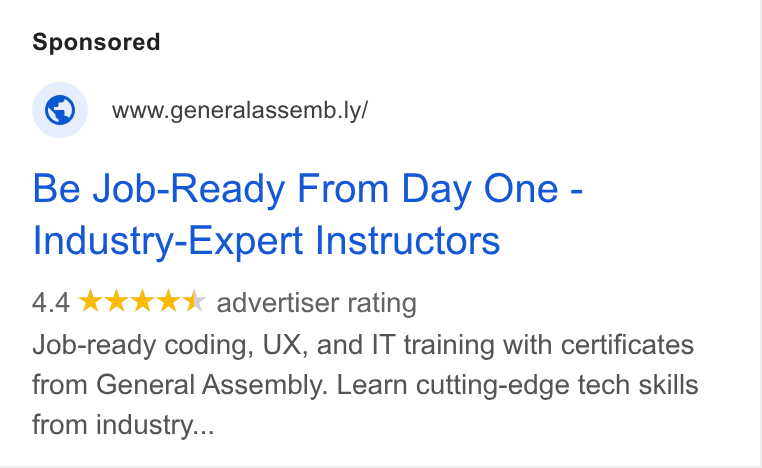Image resolution: width=762 pixels, height=468 pixels.
Task: Click the half-filled fifth rating star
Action: pos(194,300)
